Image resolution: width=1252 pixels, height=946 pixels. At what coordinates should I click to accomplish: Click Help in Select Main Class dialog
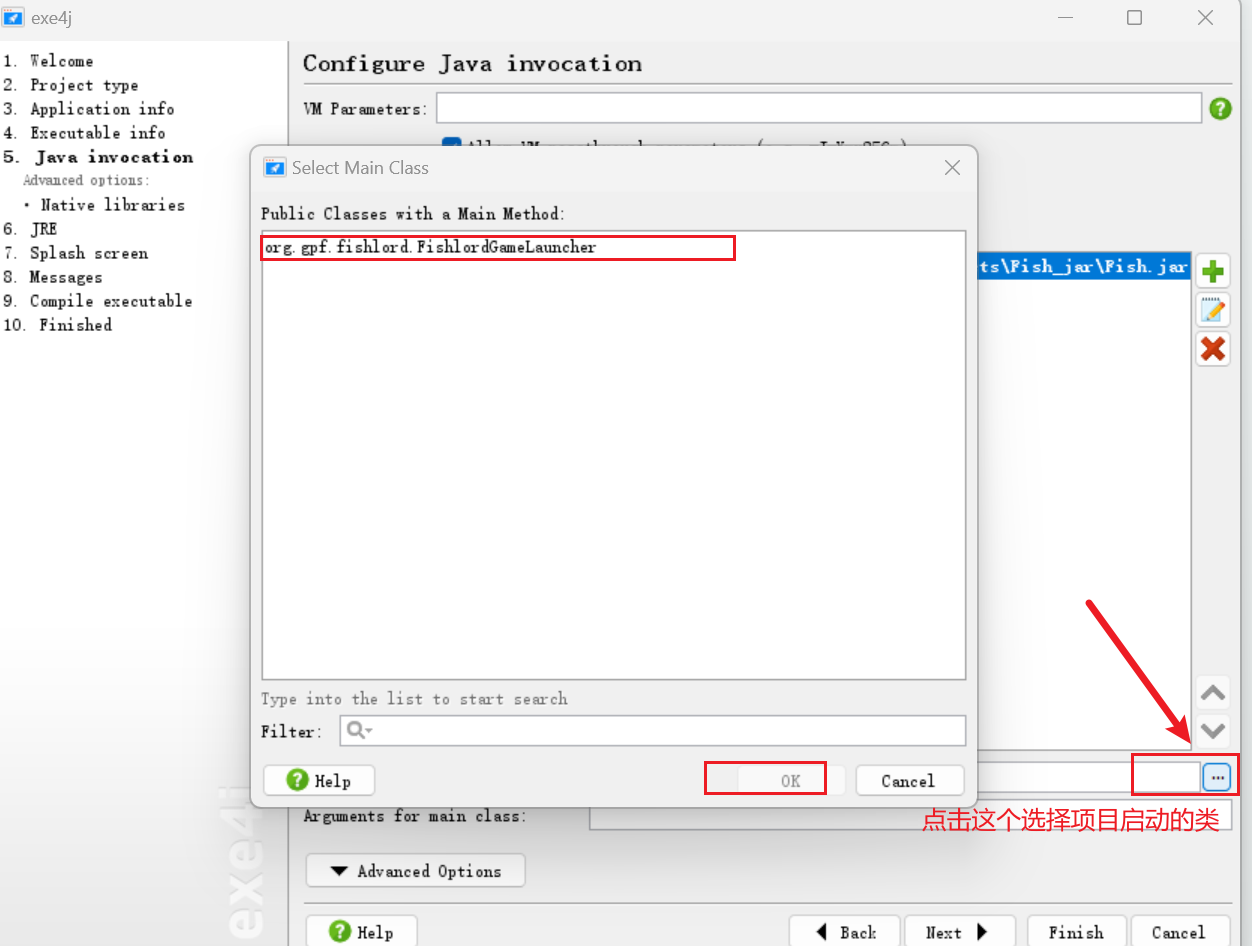click(317, 781)
